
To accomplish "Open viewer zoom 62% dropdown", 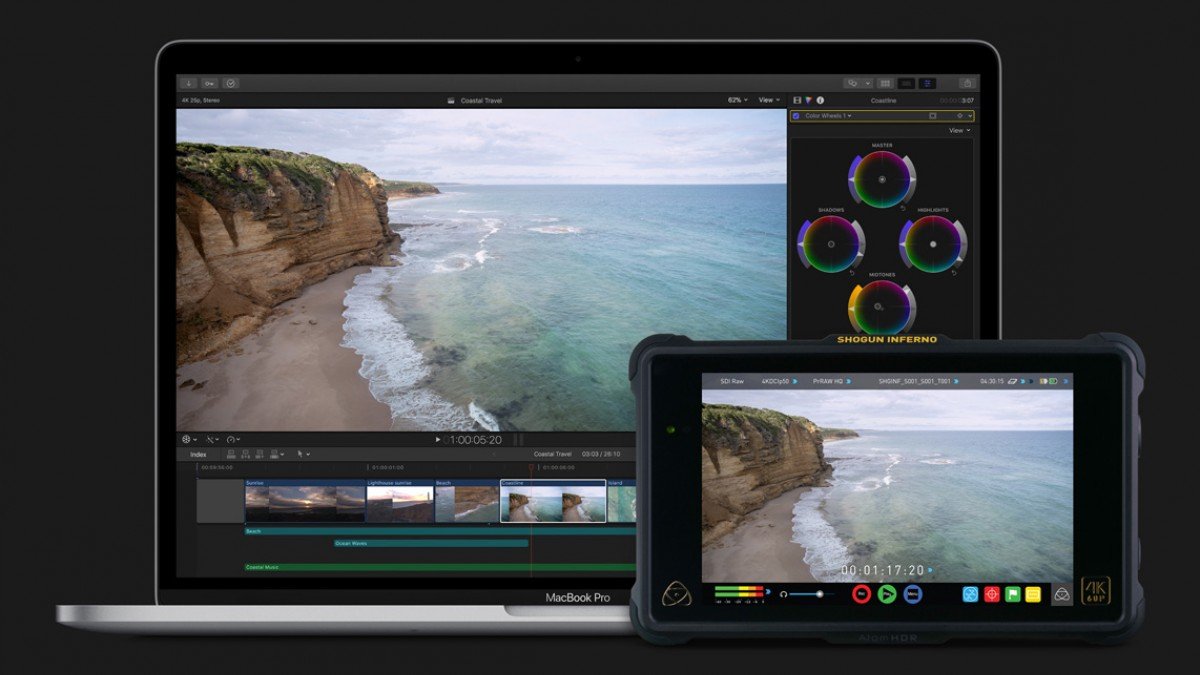I will pos(739,100).
